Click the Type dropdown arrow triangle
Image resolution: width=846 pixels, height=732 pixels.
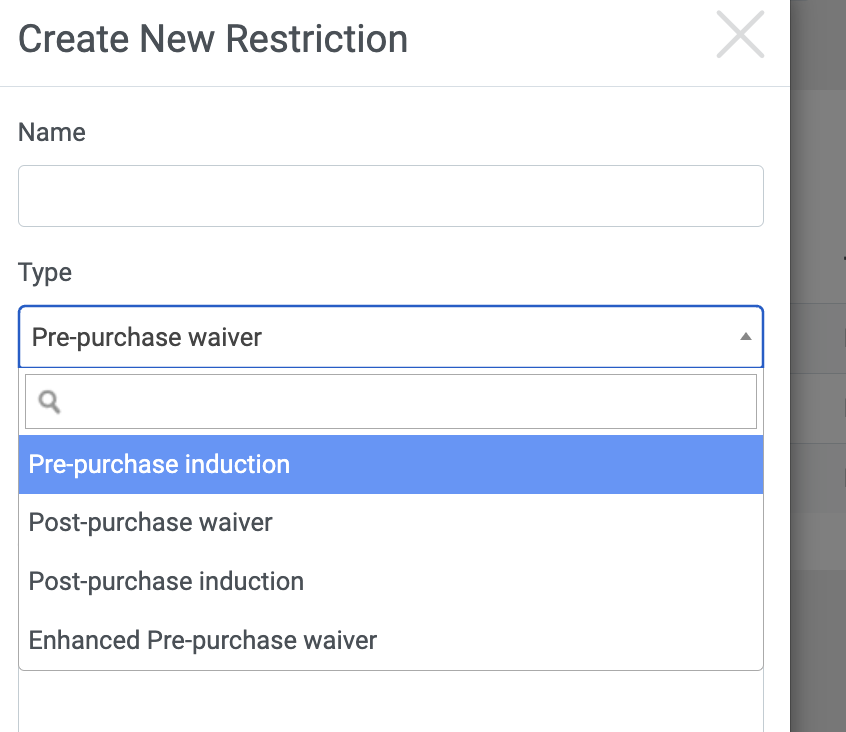(x=745, y=337)
